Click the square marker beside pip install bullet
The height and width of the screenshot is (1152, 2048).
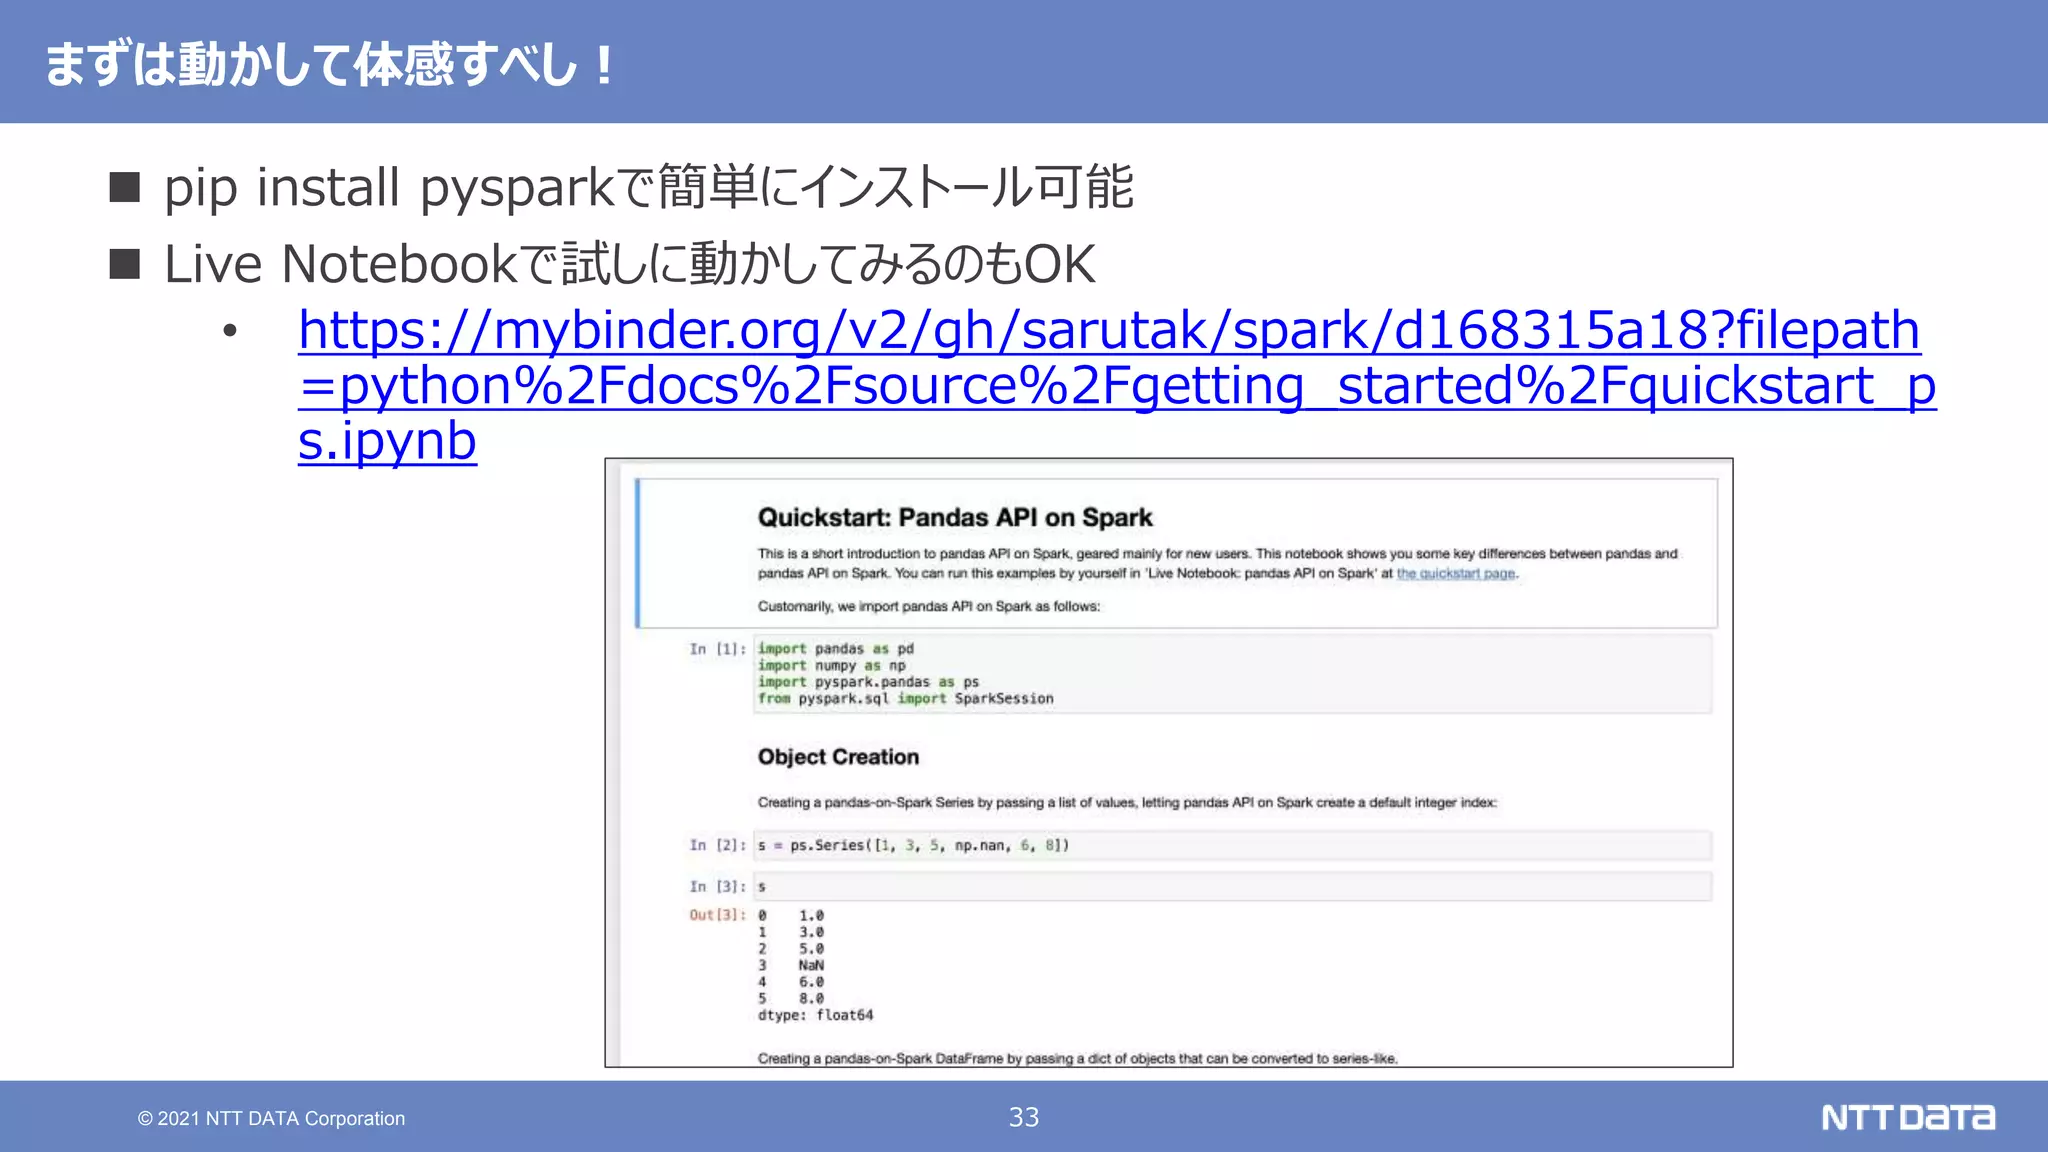pos(125,187)
